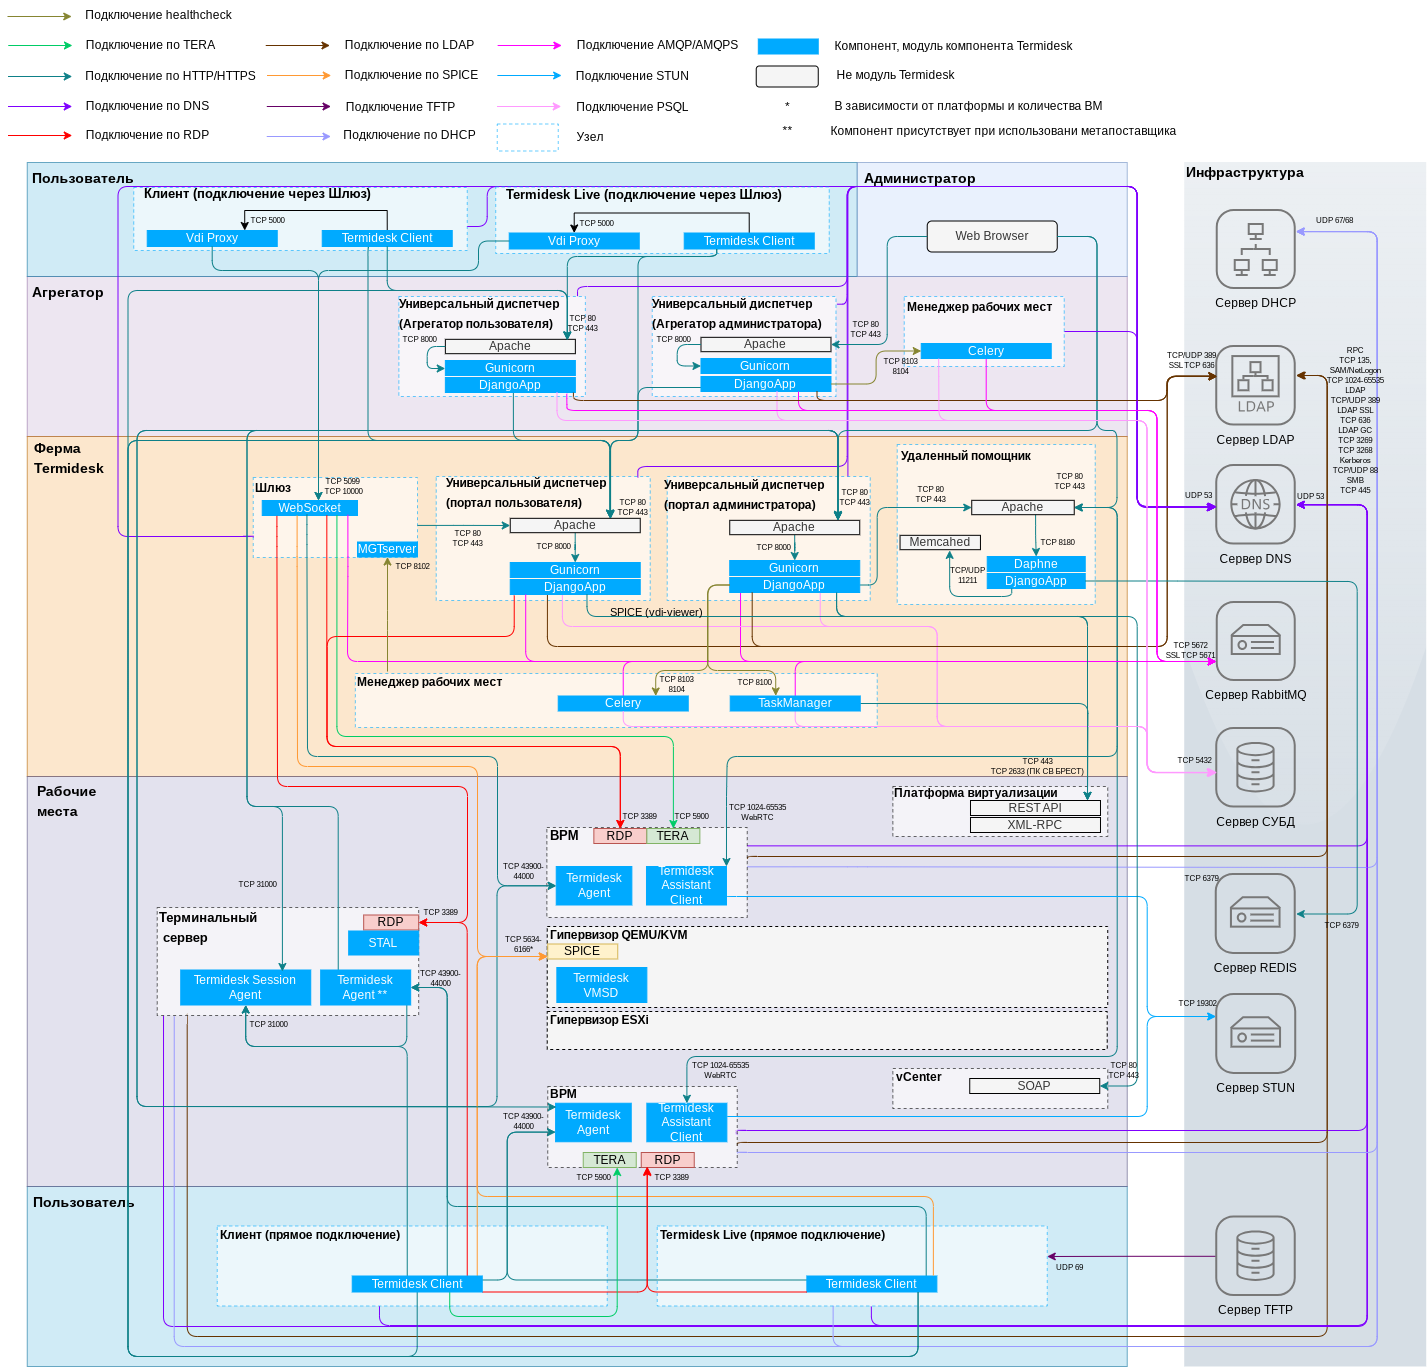1427x1367 pixels.
Task: Click the Termidesk Agent ** box
Action: (x=365, y=987)
